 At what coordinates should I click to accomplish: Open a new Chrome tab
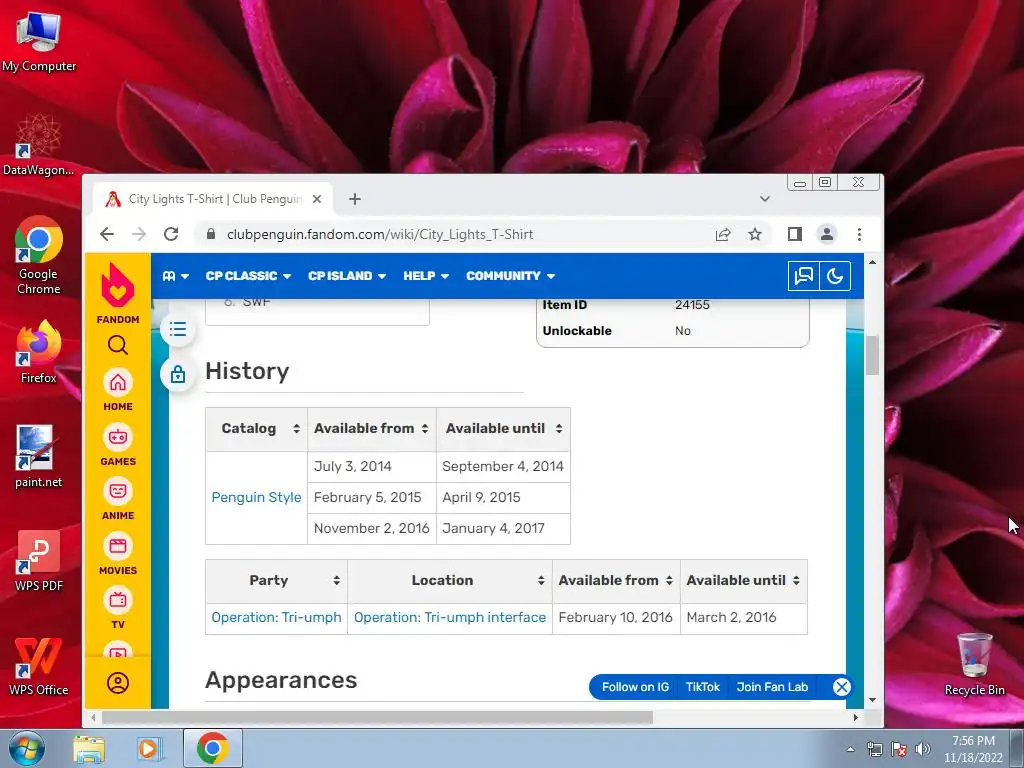point(355,199)
